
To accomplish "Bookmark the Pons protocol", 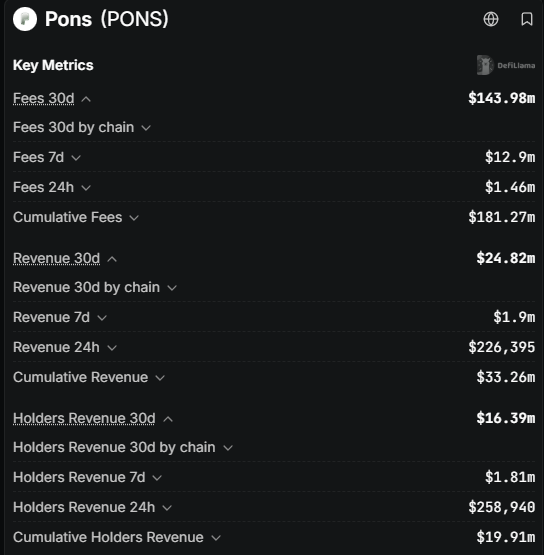I will [x=527, y=19].
